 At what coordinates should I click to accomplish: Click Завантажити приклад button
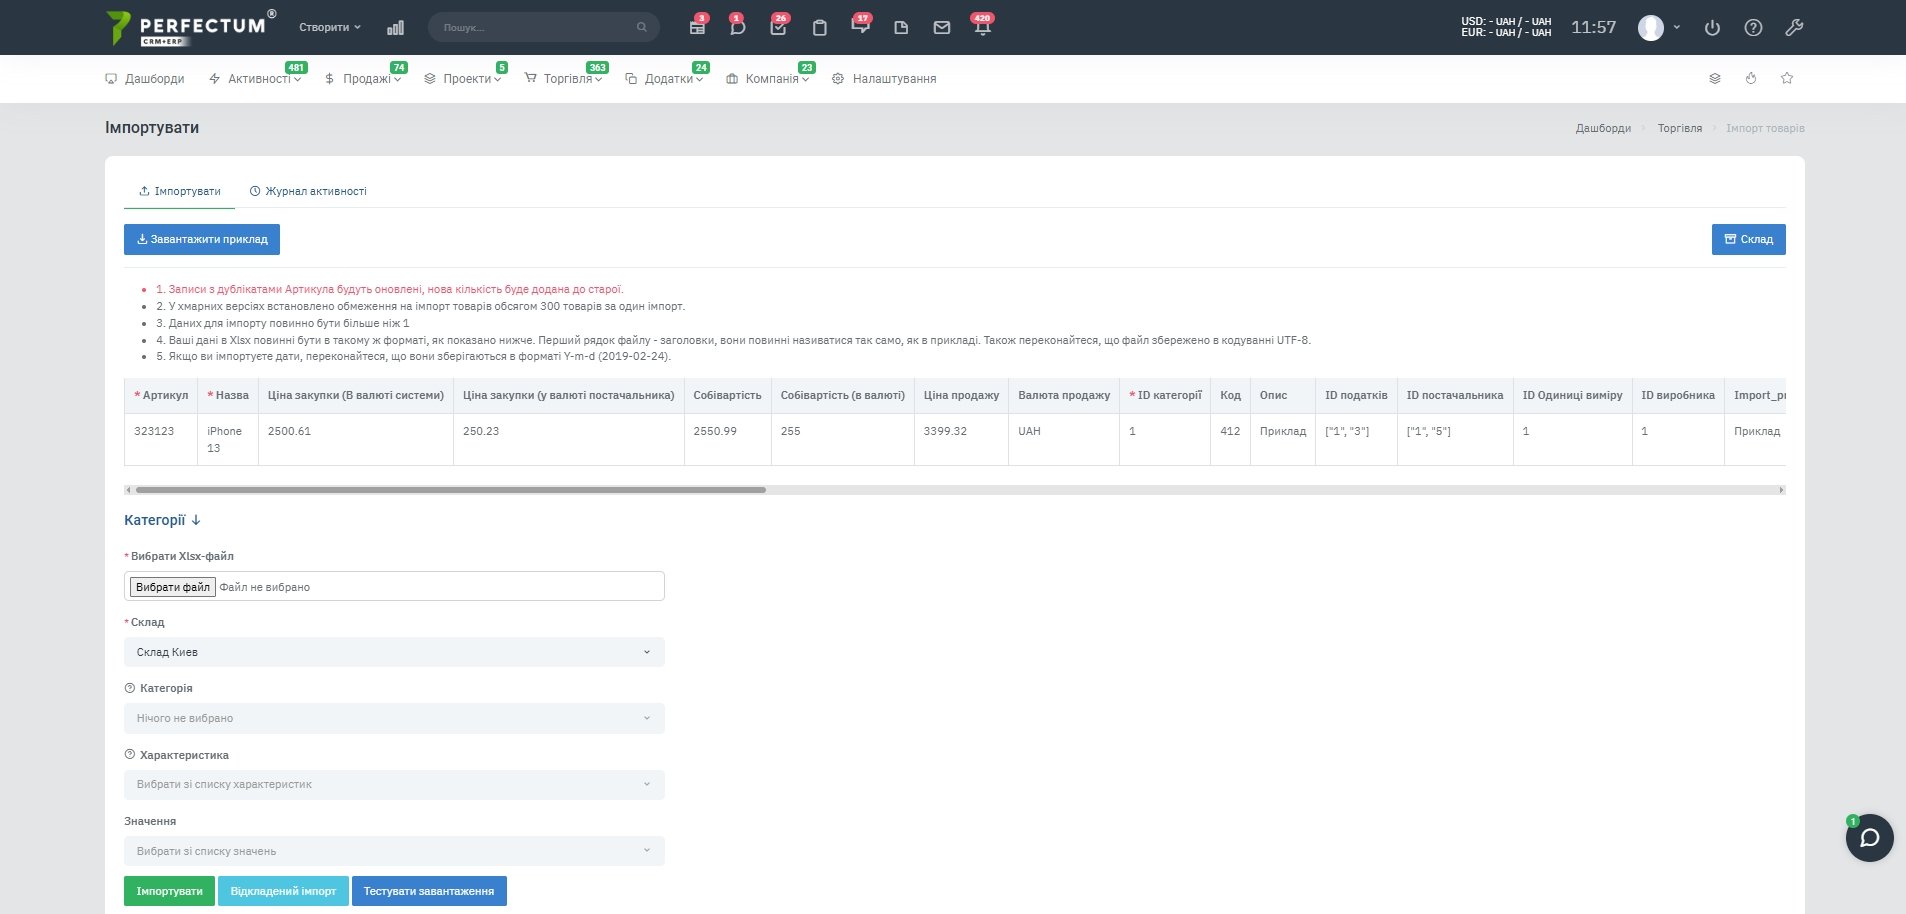[202, 239]
